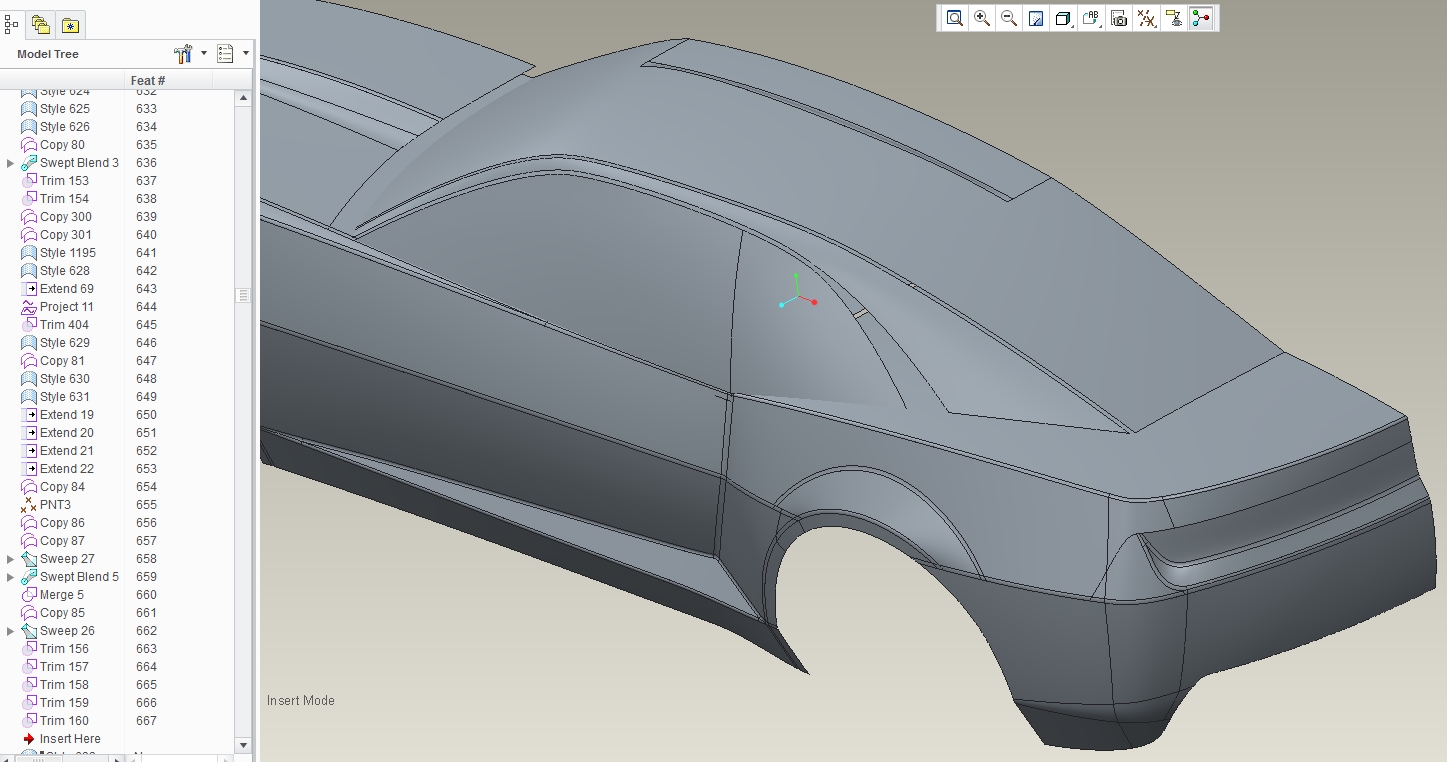This screenshot has width=1447, height=762.
Task: Click the model tree scroll-down arrow
Action: click(243, 745)
